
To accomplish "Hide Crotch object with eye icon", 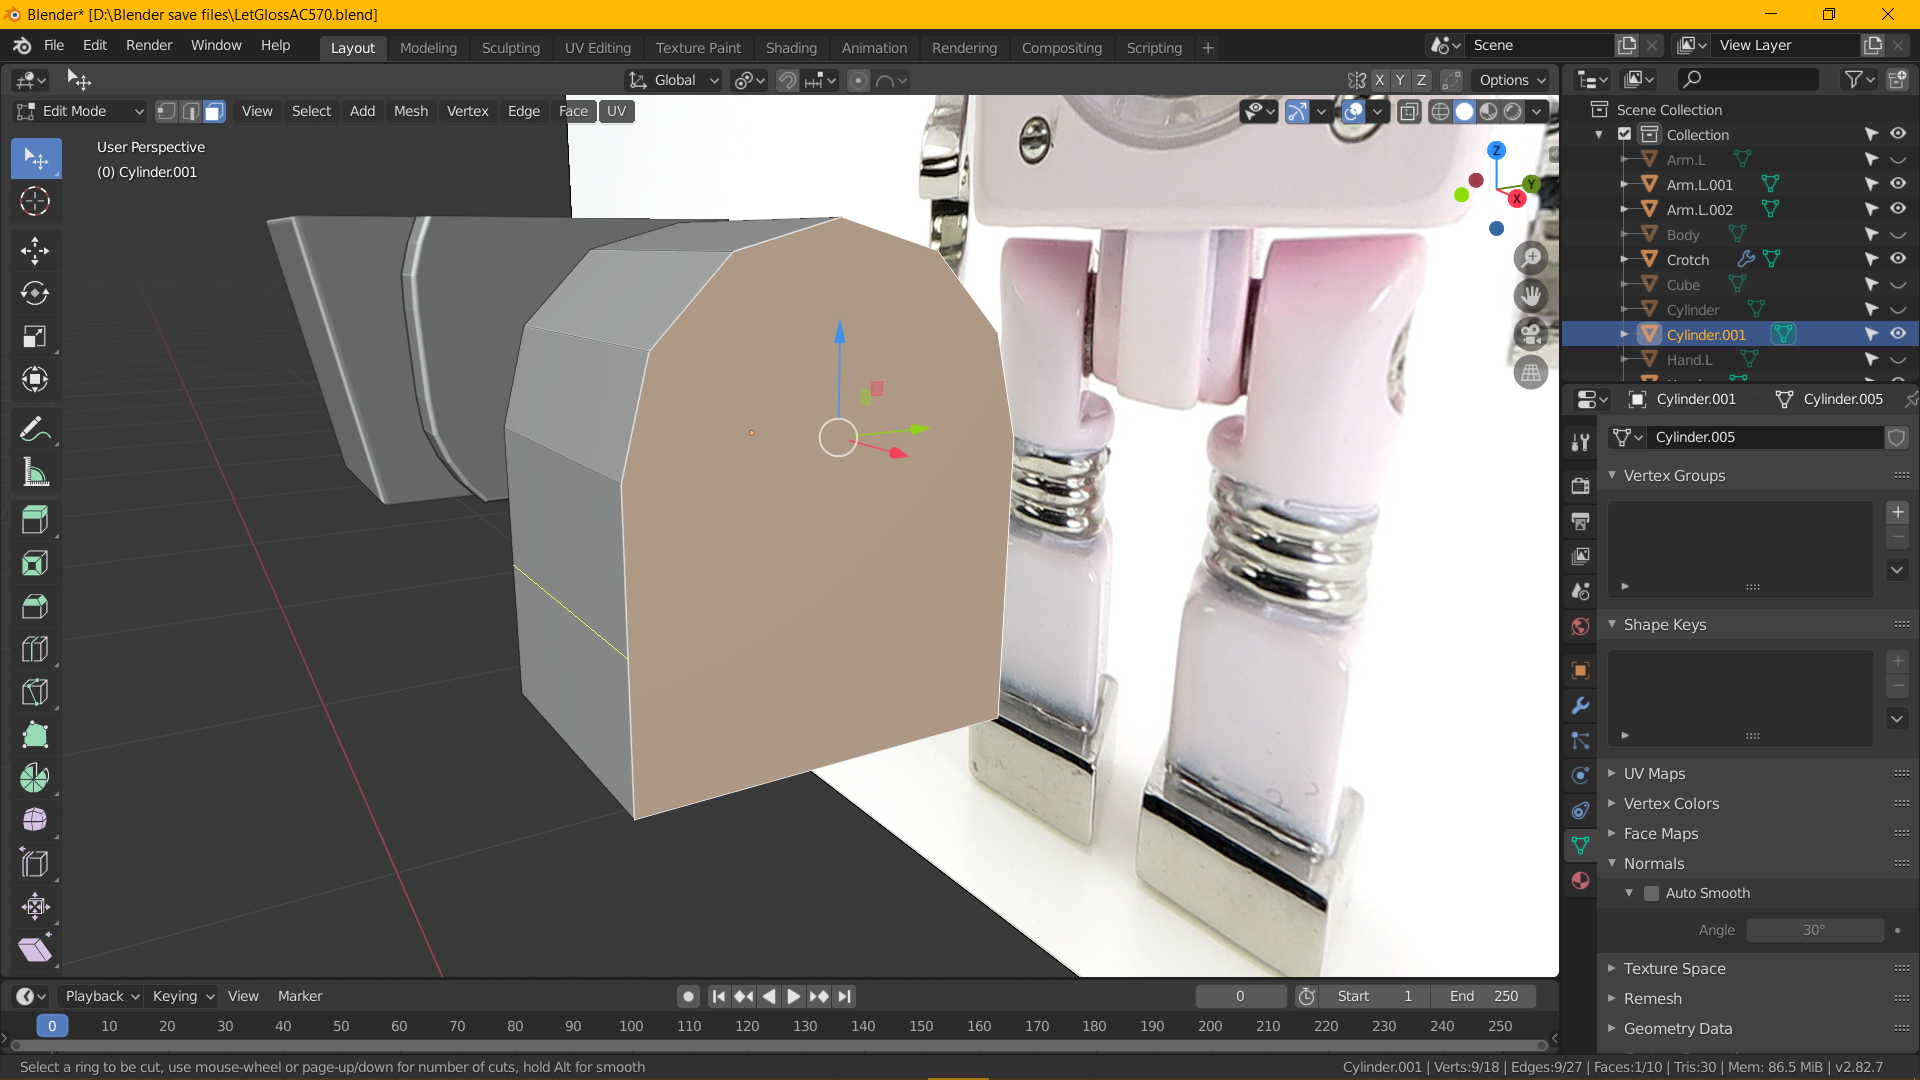I will 1897,259.
